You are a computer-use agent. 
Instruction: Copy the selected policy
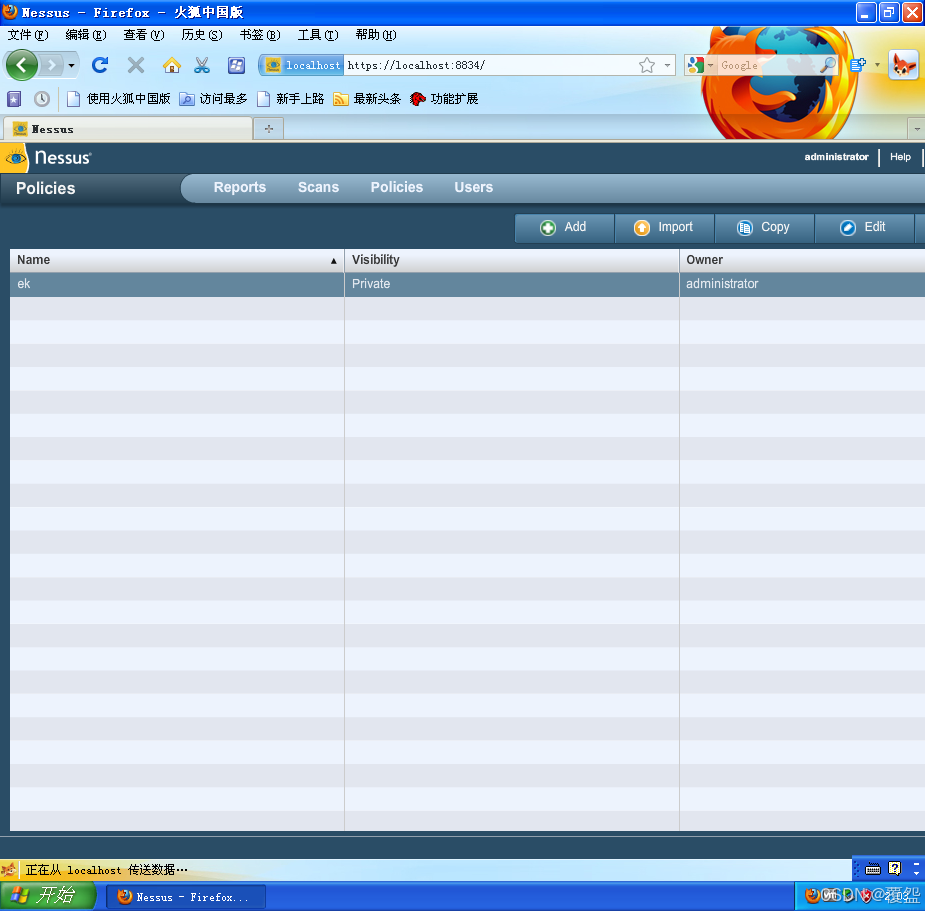tap(764, 228)
